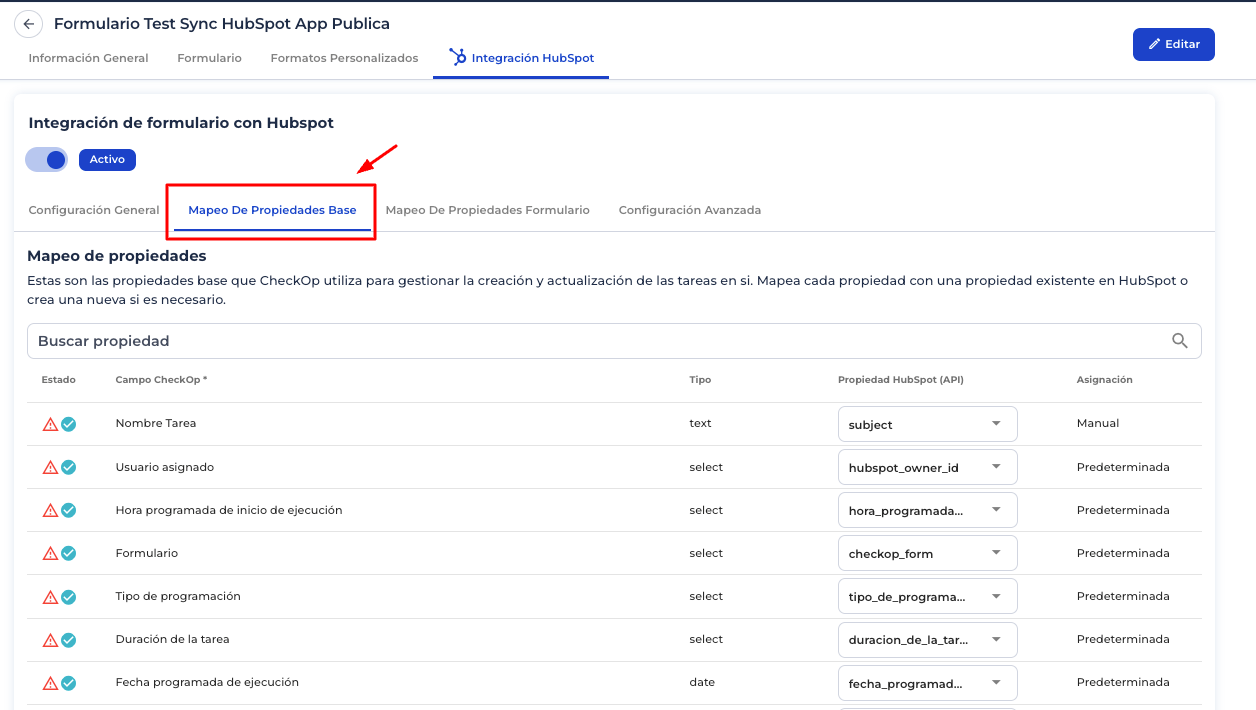Image resolution: width=1256 pixels, height=710 pixels.
Task: Click the Activo status badge
Action: click(107, 159)
